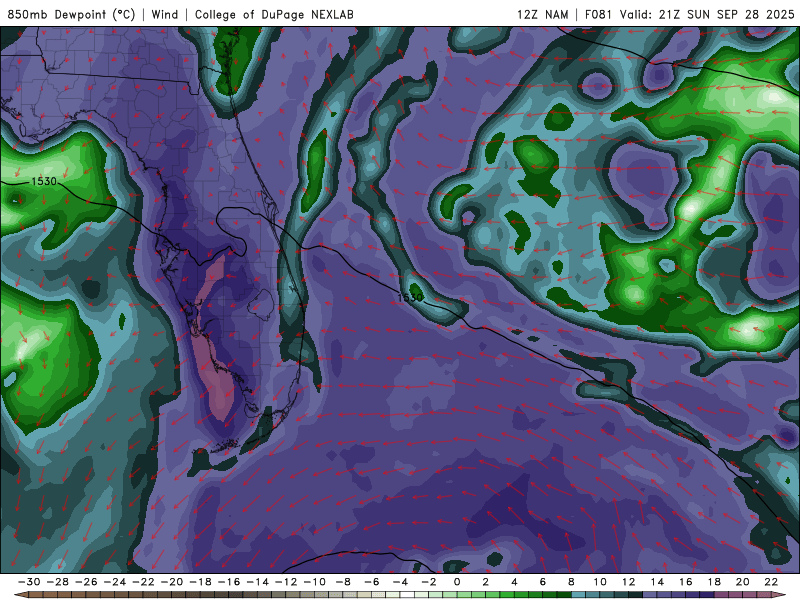Click 'College of DuPage NEXLAB' in the header

pyautogui.click(x=274, y=14)
